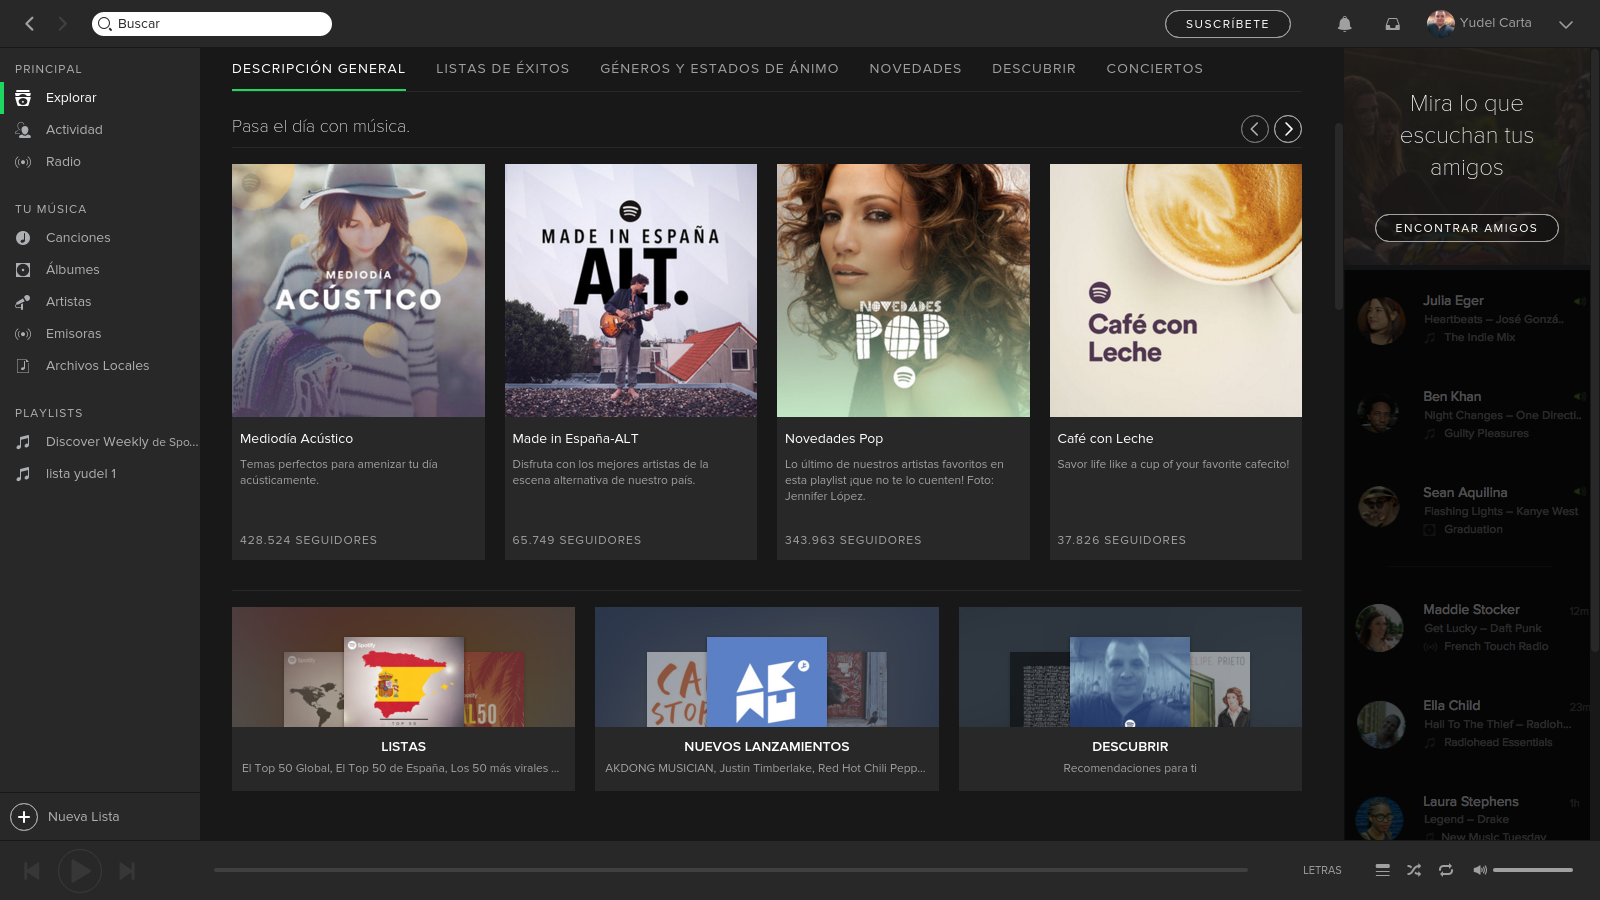The height and width of the screenshot is (900, 1600).
Task: Click the Novedades Pop title link
Action: [834, 439]
